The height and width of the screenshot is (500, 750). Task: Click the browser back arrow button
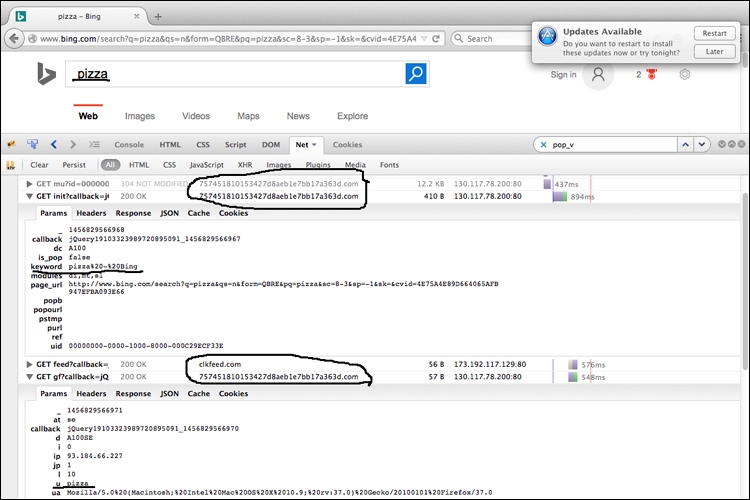14,38
